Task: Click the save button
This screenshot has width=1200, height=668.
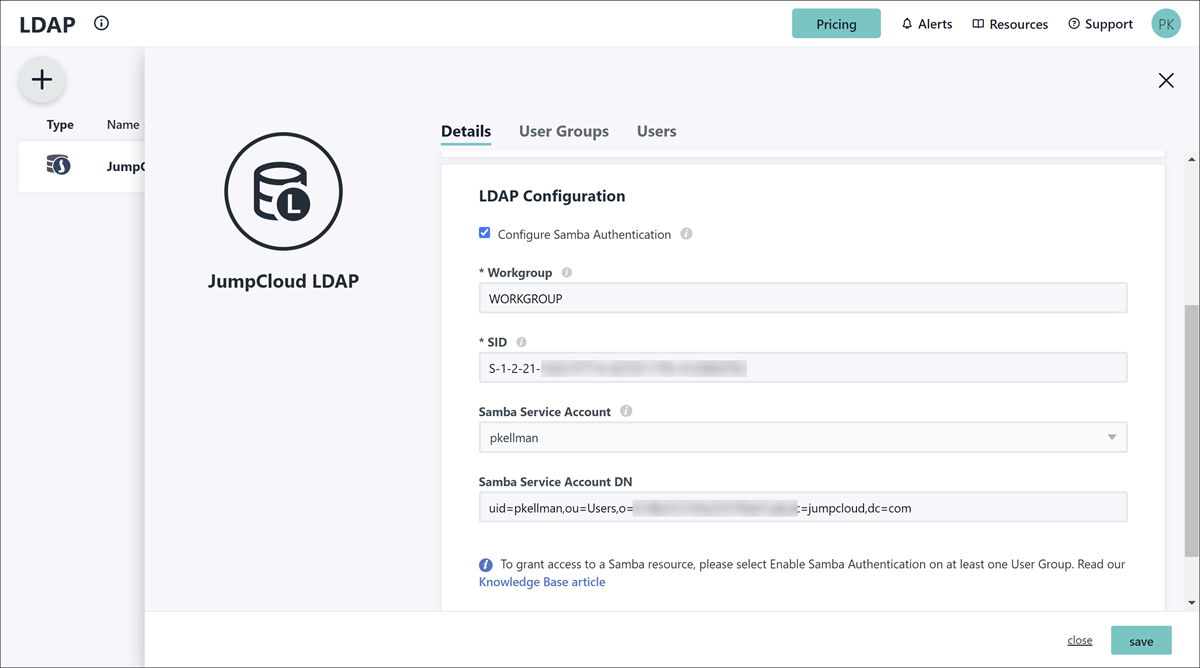Action: coord(1140,641)
